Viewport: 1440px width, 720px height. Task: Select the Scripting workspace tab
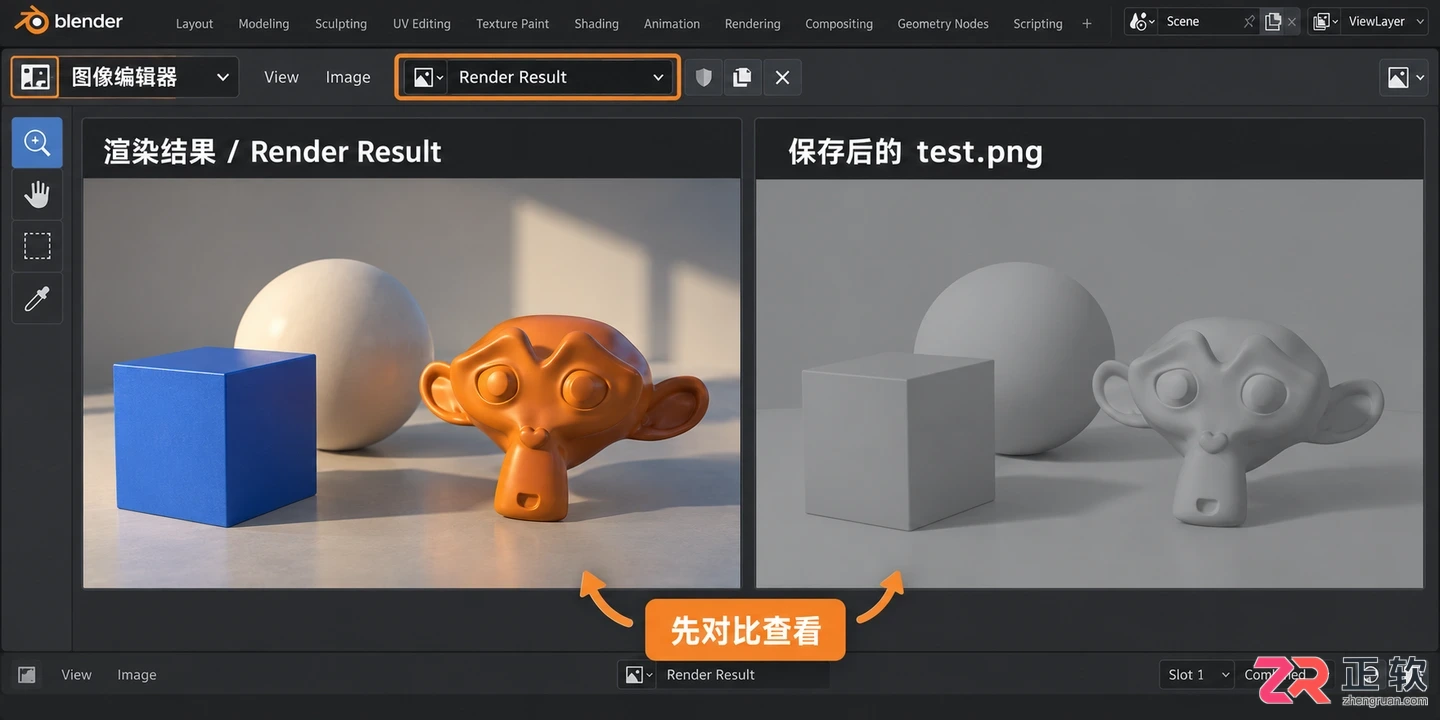(x=1038, y=23)
